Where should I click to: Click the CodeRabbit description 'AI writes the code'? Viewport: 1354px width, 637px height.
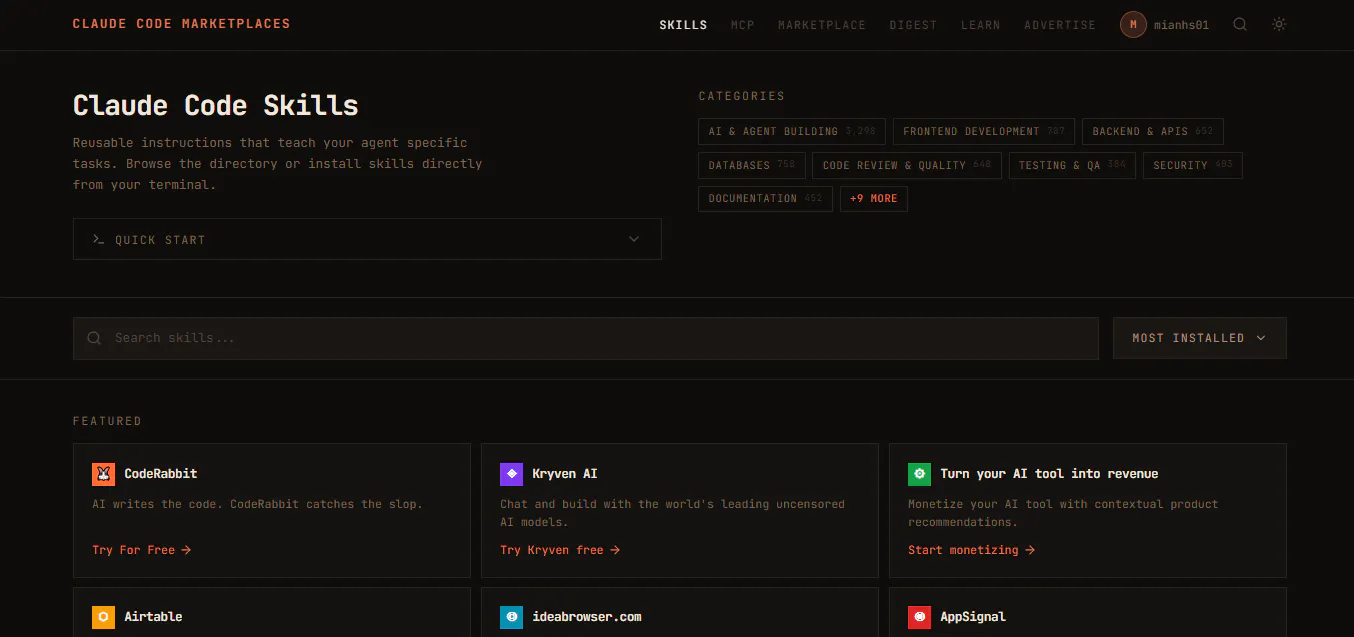[257, 504]
